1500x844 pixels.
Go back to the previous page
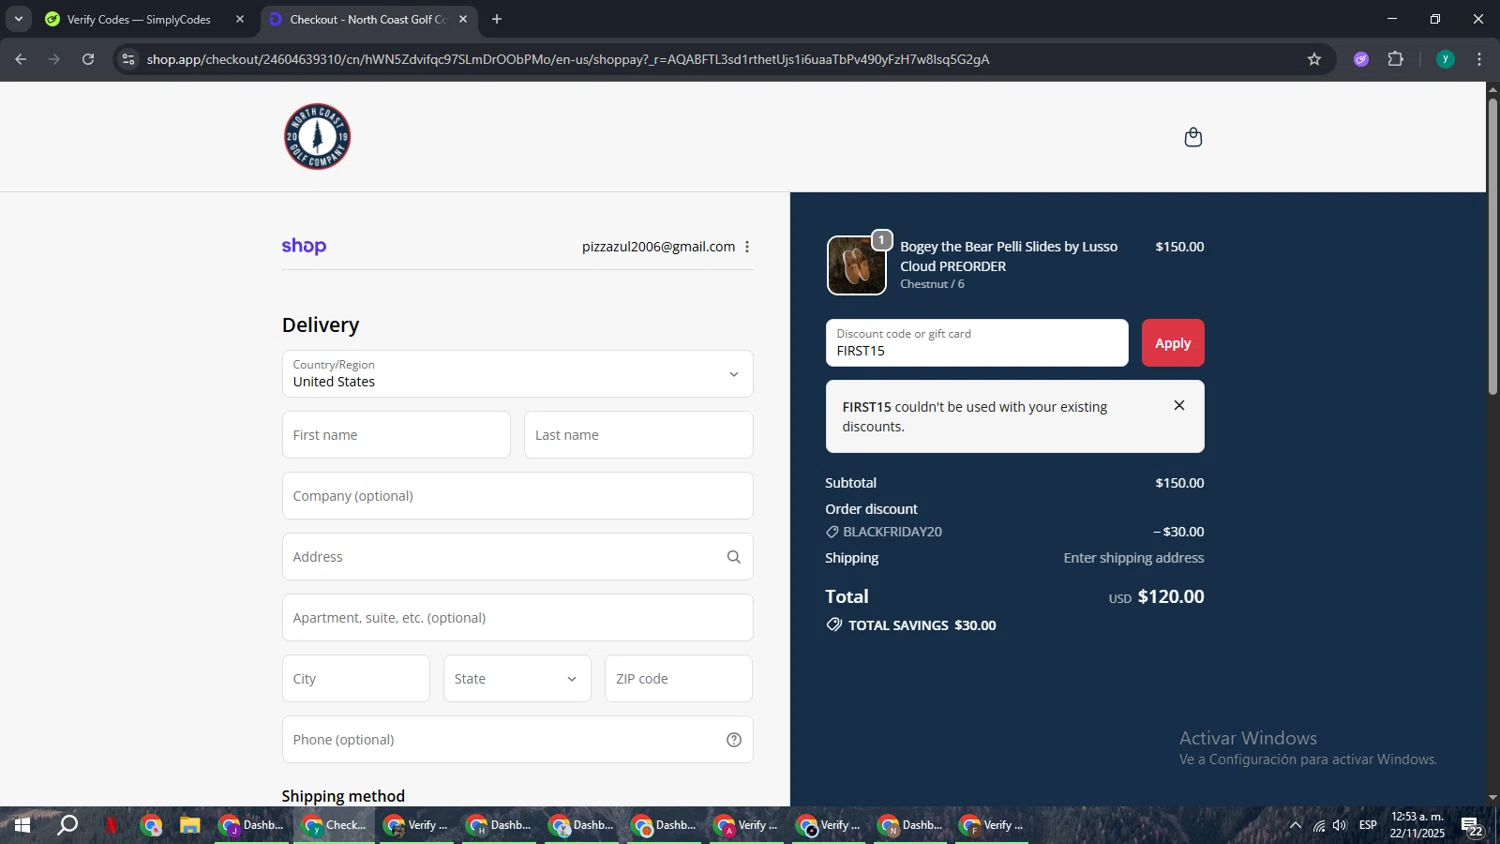pyautogui.click(x=21, y=59)
